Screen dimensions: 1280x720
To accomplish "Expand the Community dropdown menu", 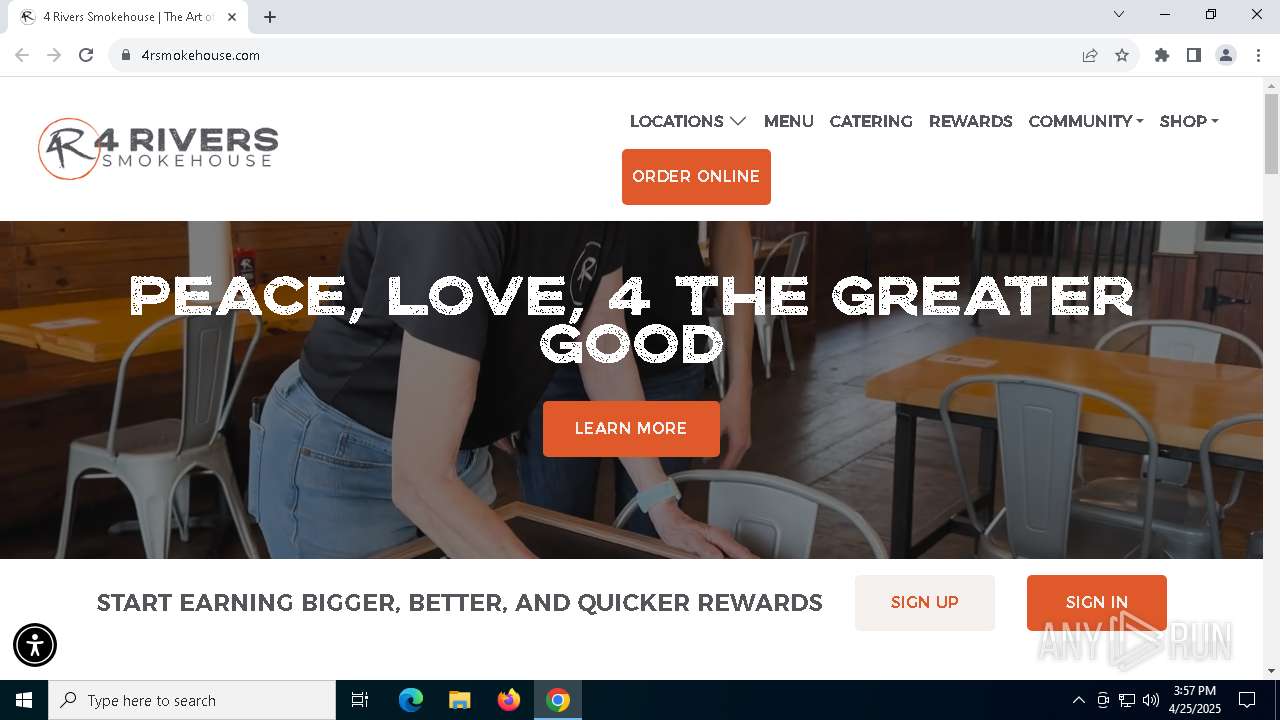I will [x=1086, y=121].
